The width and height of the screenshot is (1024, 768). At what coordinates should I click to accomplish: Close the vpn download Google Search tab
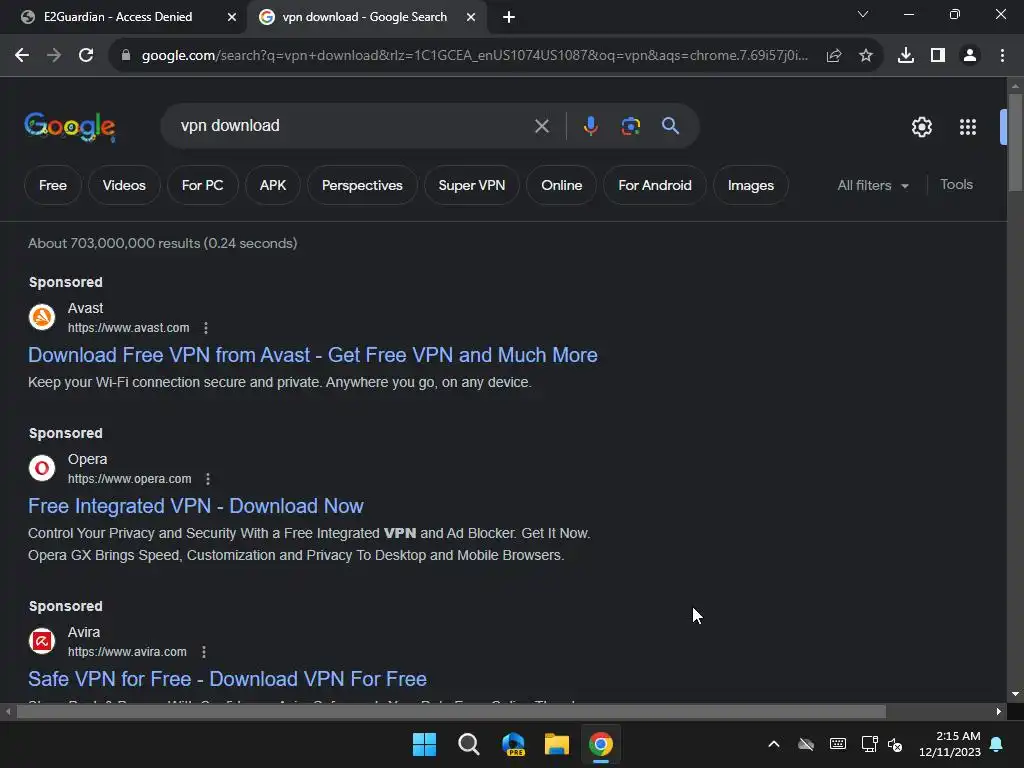click(x=471, y=18)
